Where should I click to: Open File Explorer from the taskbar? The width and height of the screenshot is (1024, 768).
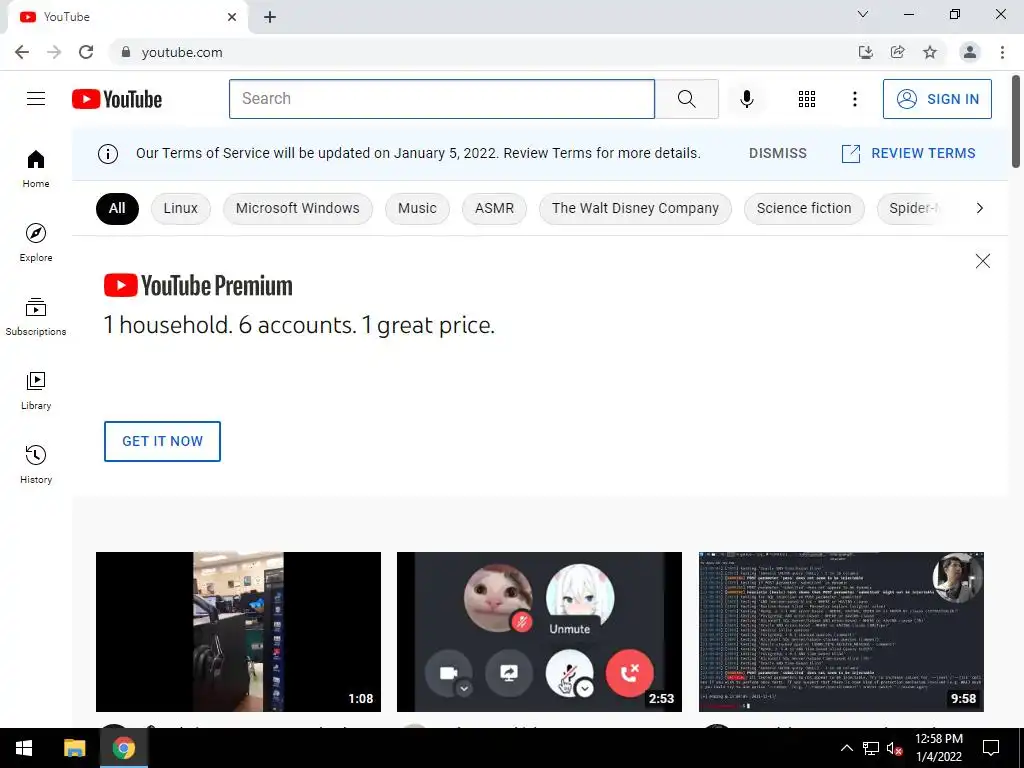(x=74, y=748)
